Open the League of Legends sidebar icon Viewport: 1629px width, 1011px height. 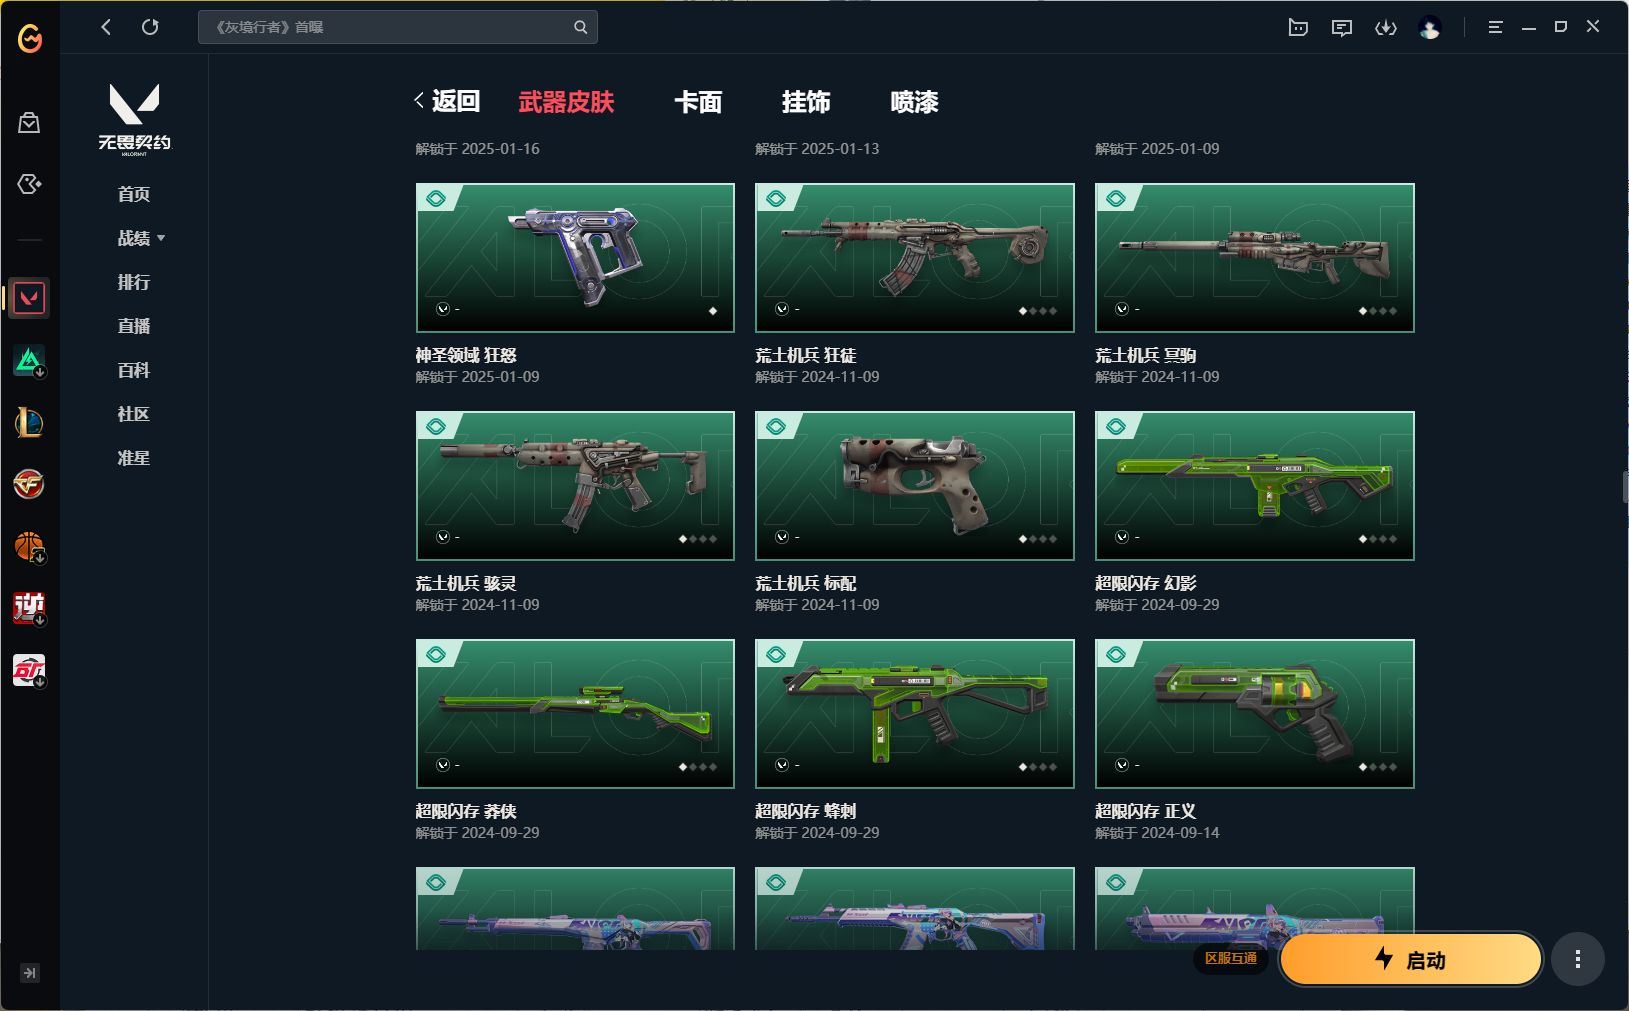29,422
